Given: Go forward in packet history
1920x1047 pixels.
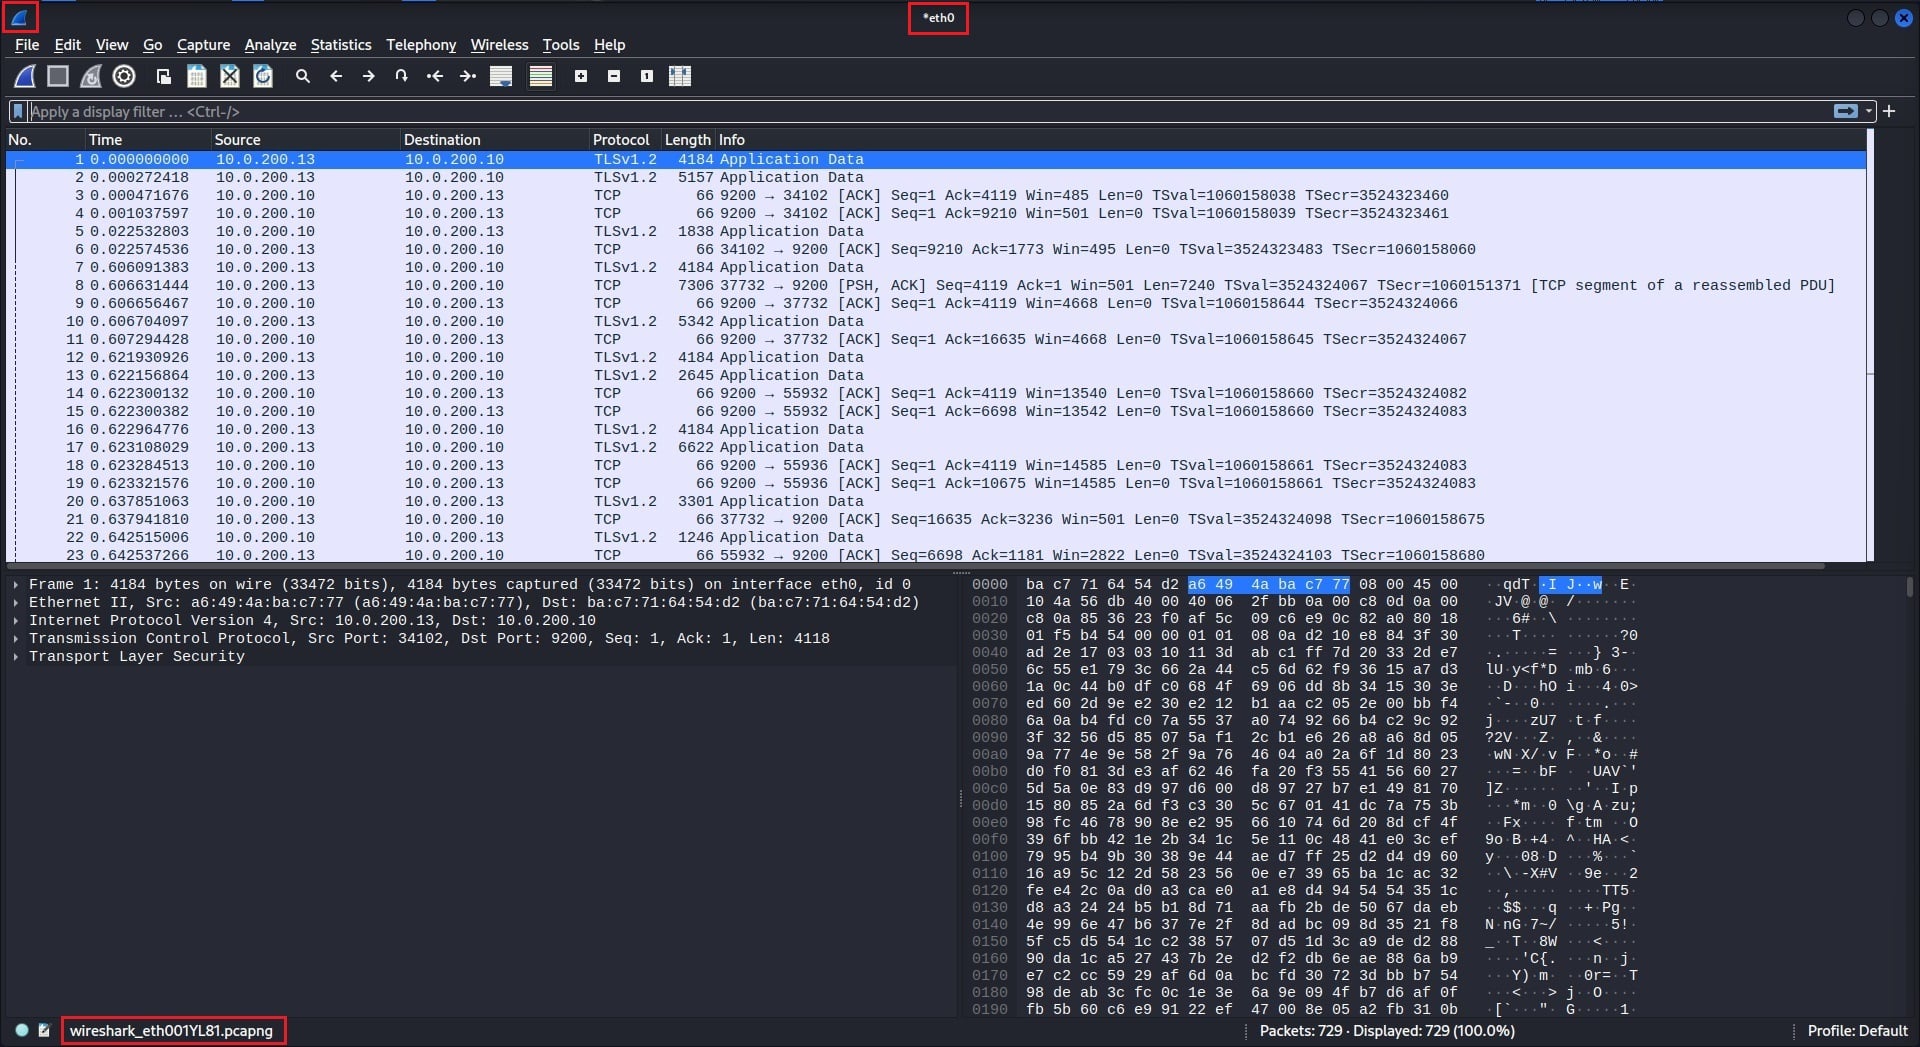Looking at the screenshot, I should pos(369,76).
